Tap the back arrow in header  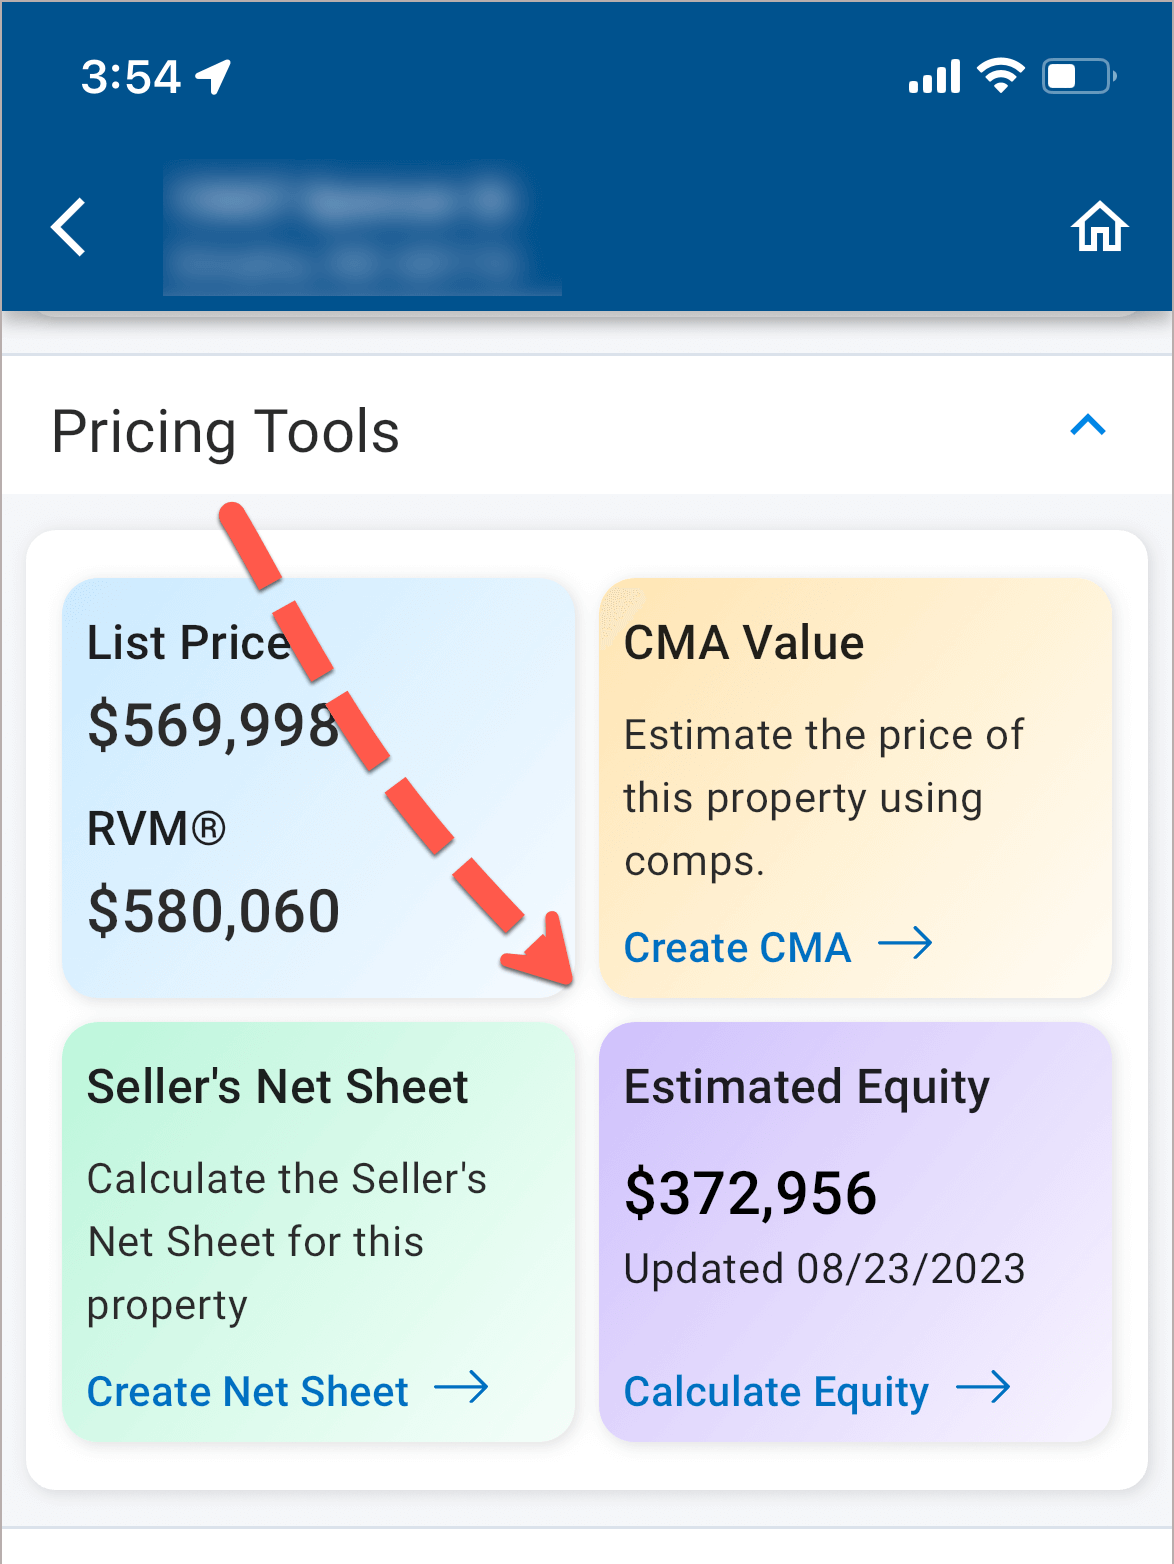(x=68, y=227)
